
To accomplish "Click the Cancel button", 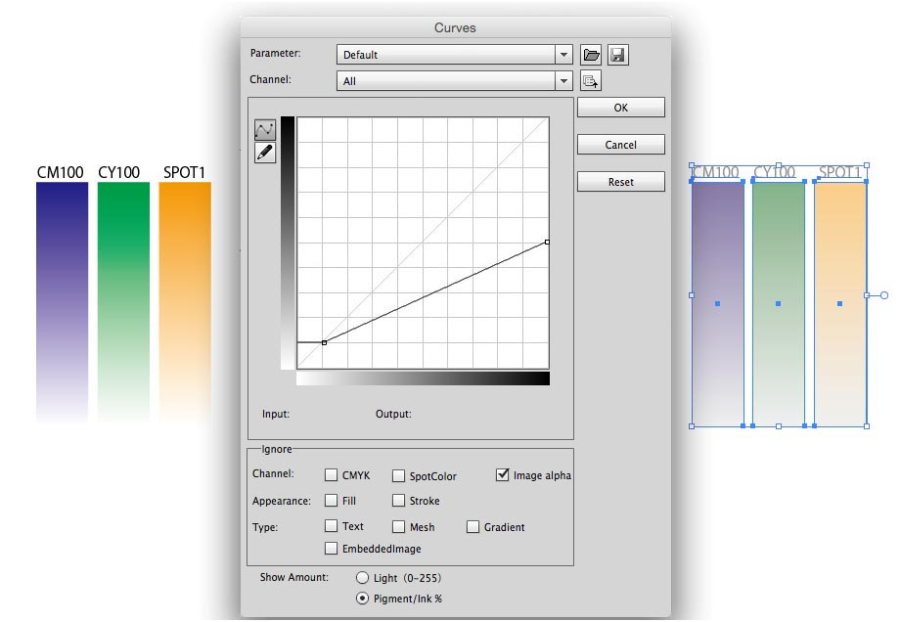I will [620, 145].
